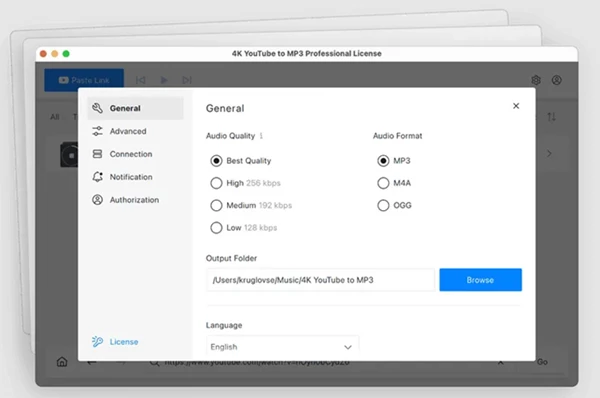Close the settings dialog with X
Viewport: 600px width, 398px height.
tap(516, 106)
